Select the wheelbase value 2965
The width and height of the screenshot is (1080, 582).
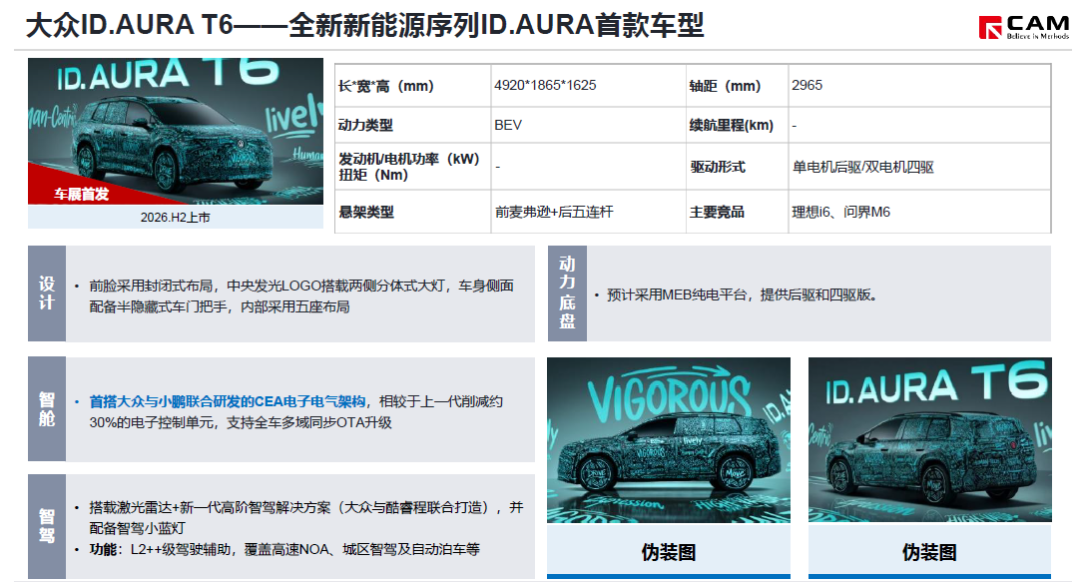point(807,85)
